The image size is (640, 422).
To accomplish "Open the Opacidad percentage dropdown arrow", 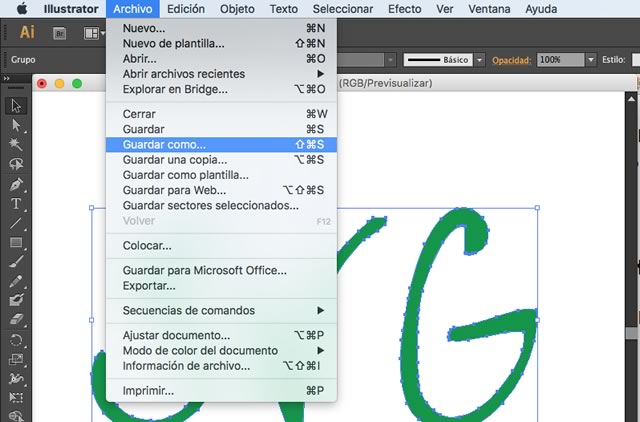I will (591, 60).
